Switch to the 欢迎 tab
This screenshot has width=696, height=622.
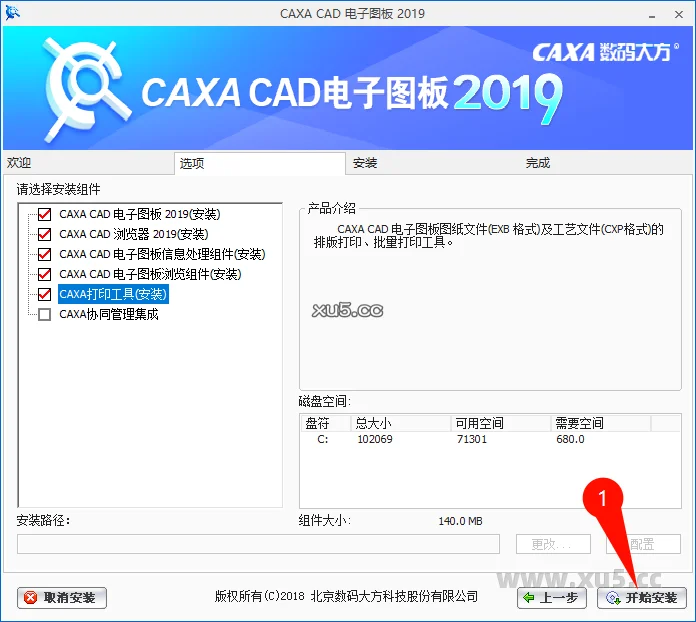pos(20,163)
